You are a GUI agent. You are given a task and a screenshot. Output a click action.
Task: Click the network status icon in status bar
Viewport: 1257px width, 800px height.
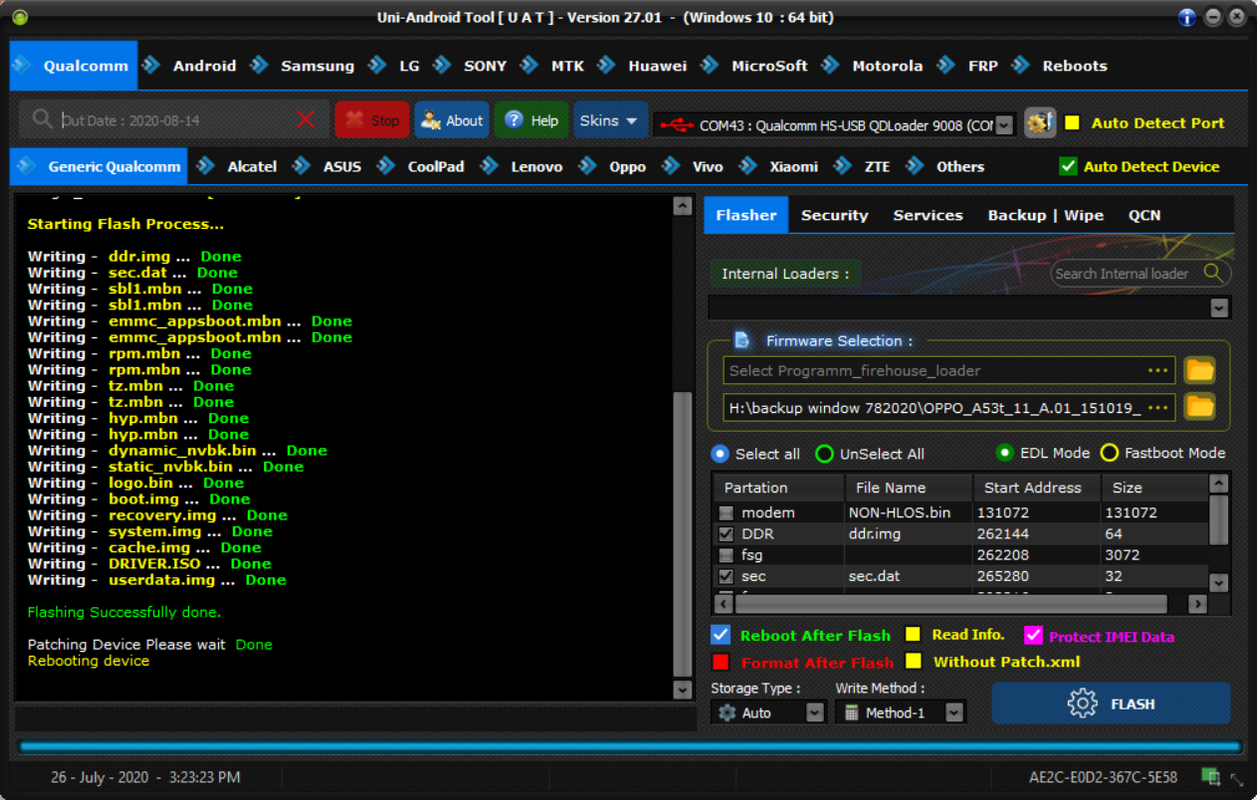coord(1210,777)
